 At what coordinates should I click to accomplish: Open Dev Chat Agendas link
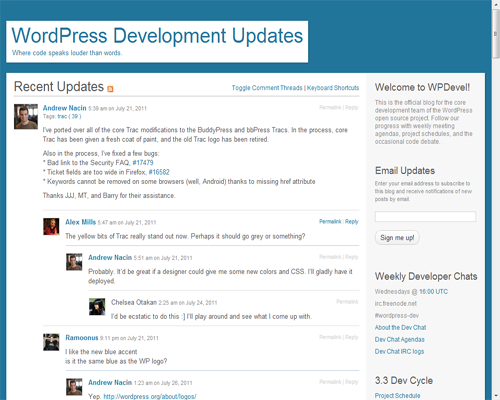400,339
